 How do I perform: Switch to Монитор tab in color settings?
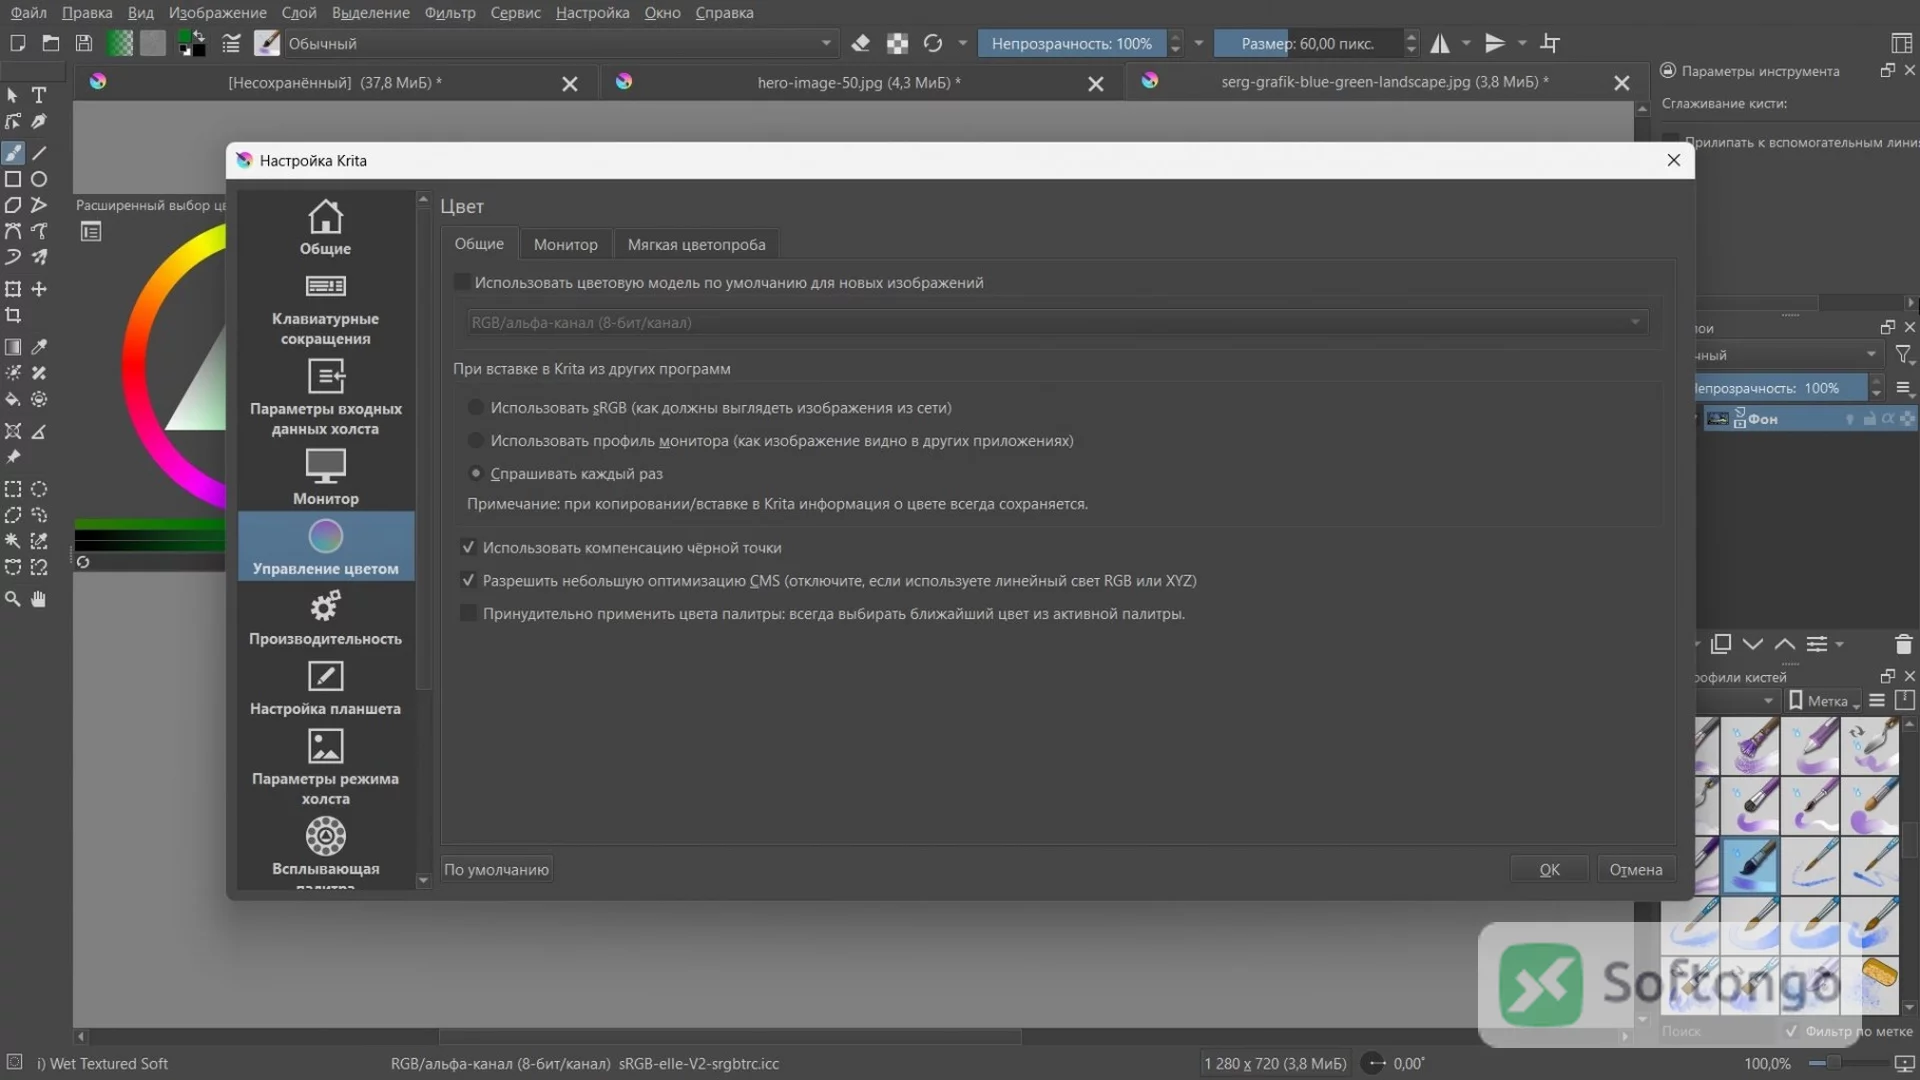(565, 244)
